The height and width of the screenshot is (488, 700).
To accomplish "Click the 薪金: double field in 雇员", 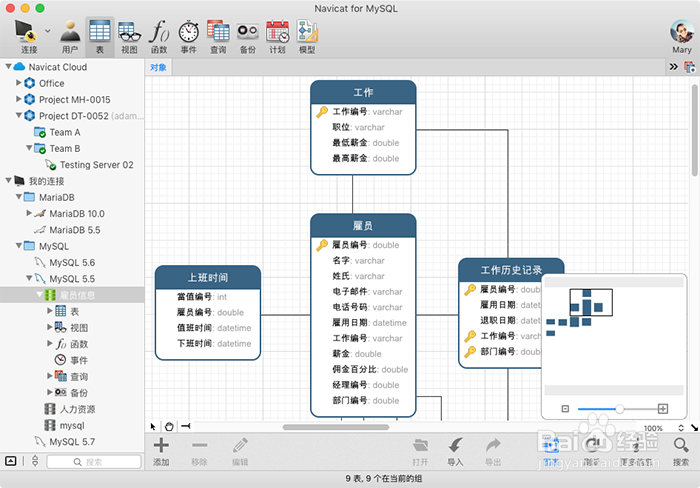I will click(x=357, y=354).
